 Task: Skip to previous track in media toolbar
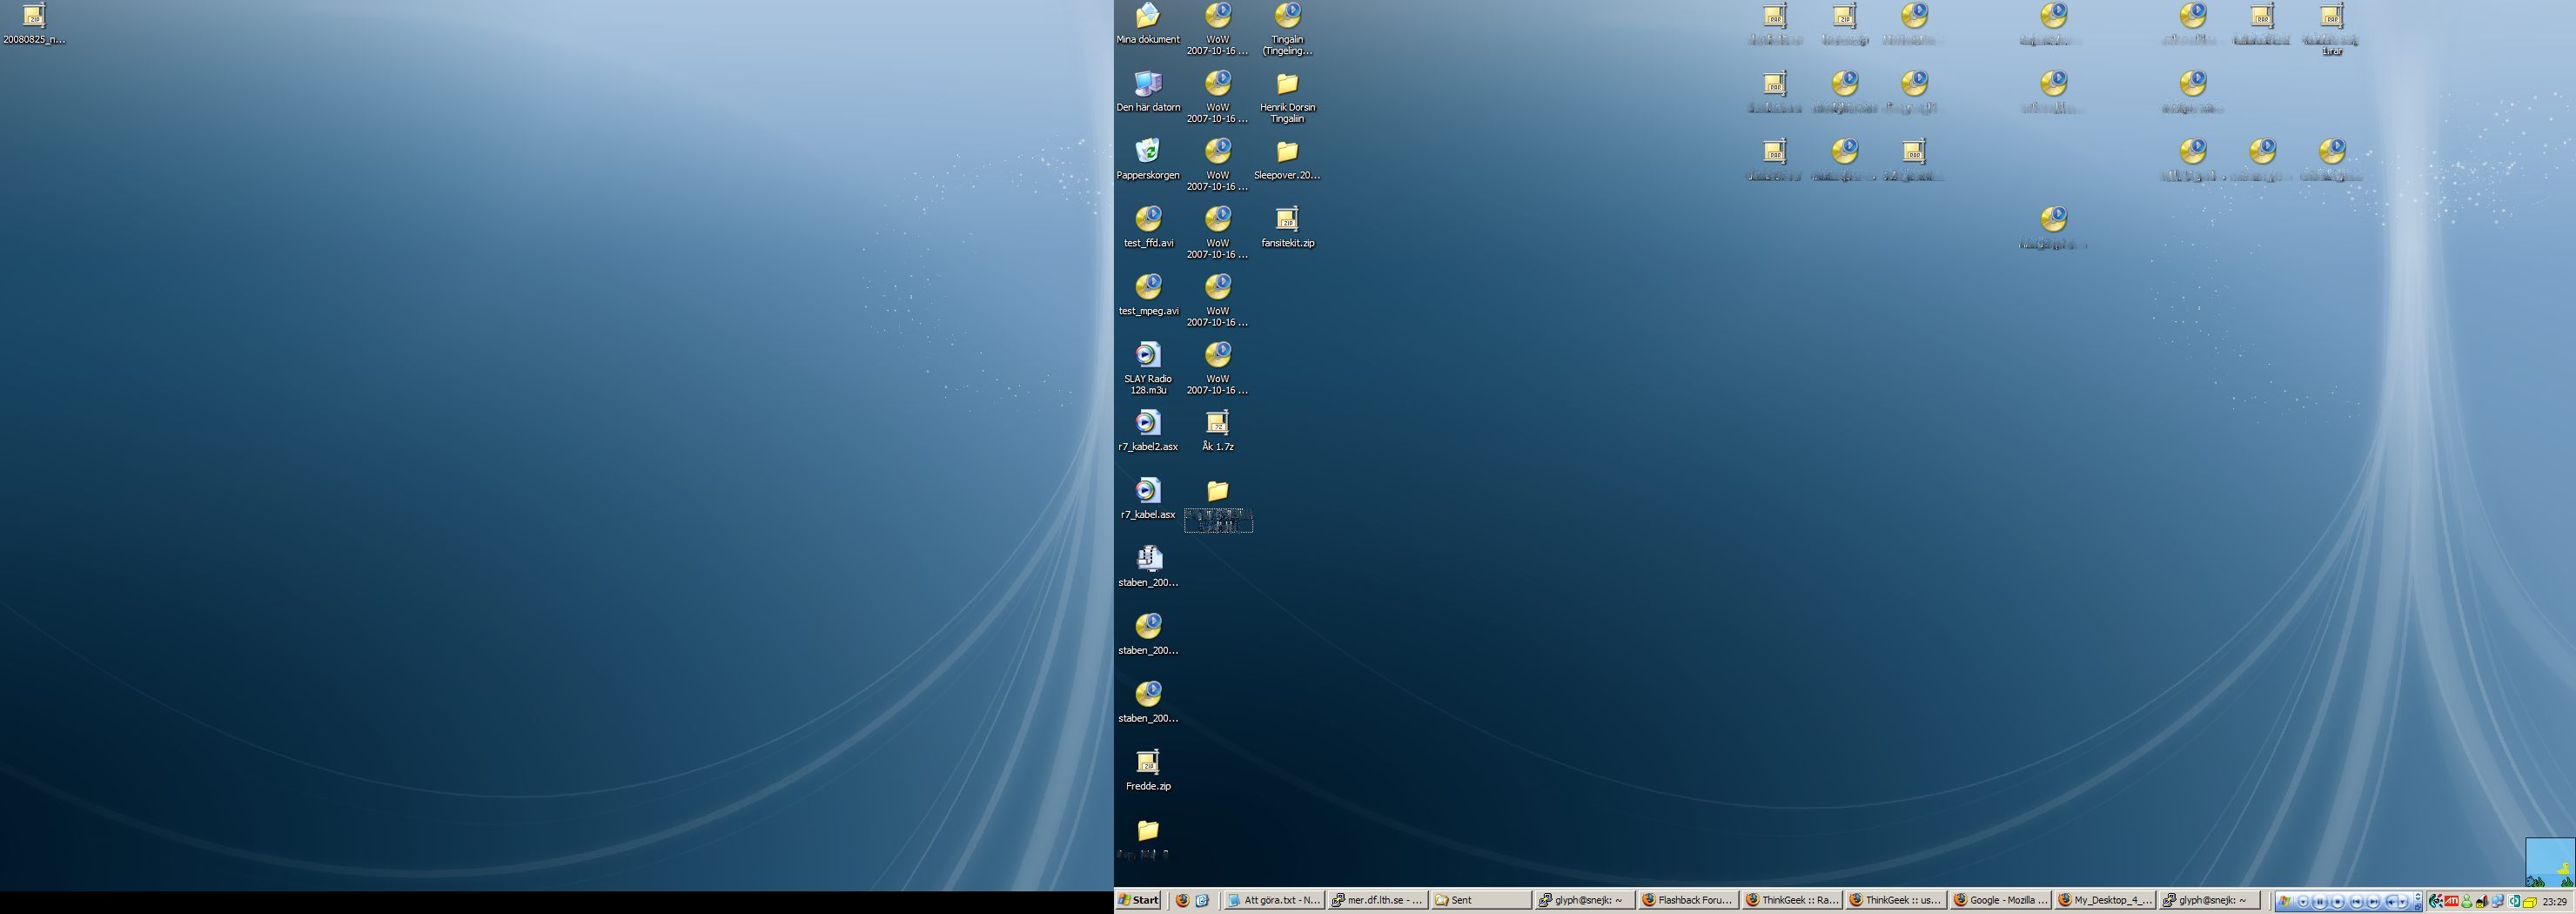click(2356, 902)
